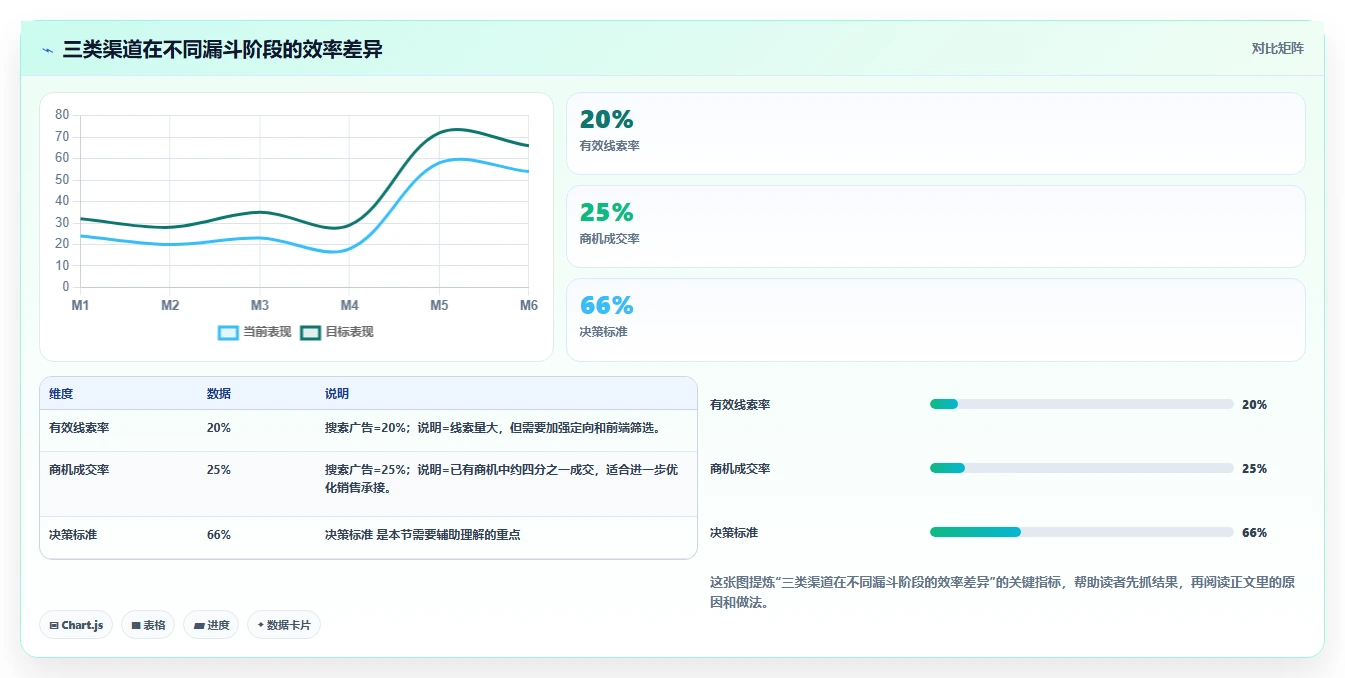This screenshot has height=678, width=1345.
Task: Click the 决策标准 progress bar
Action: click(x=1081, y=532)
